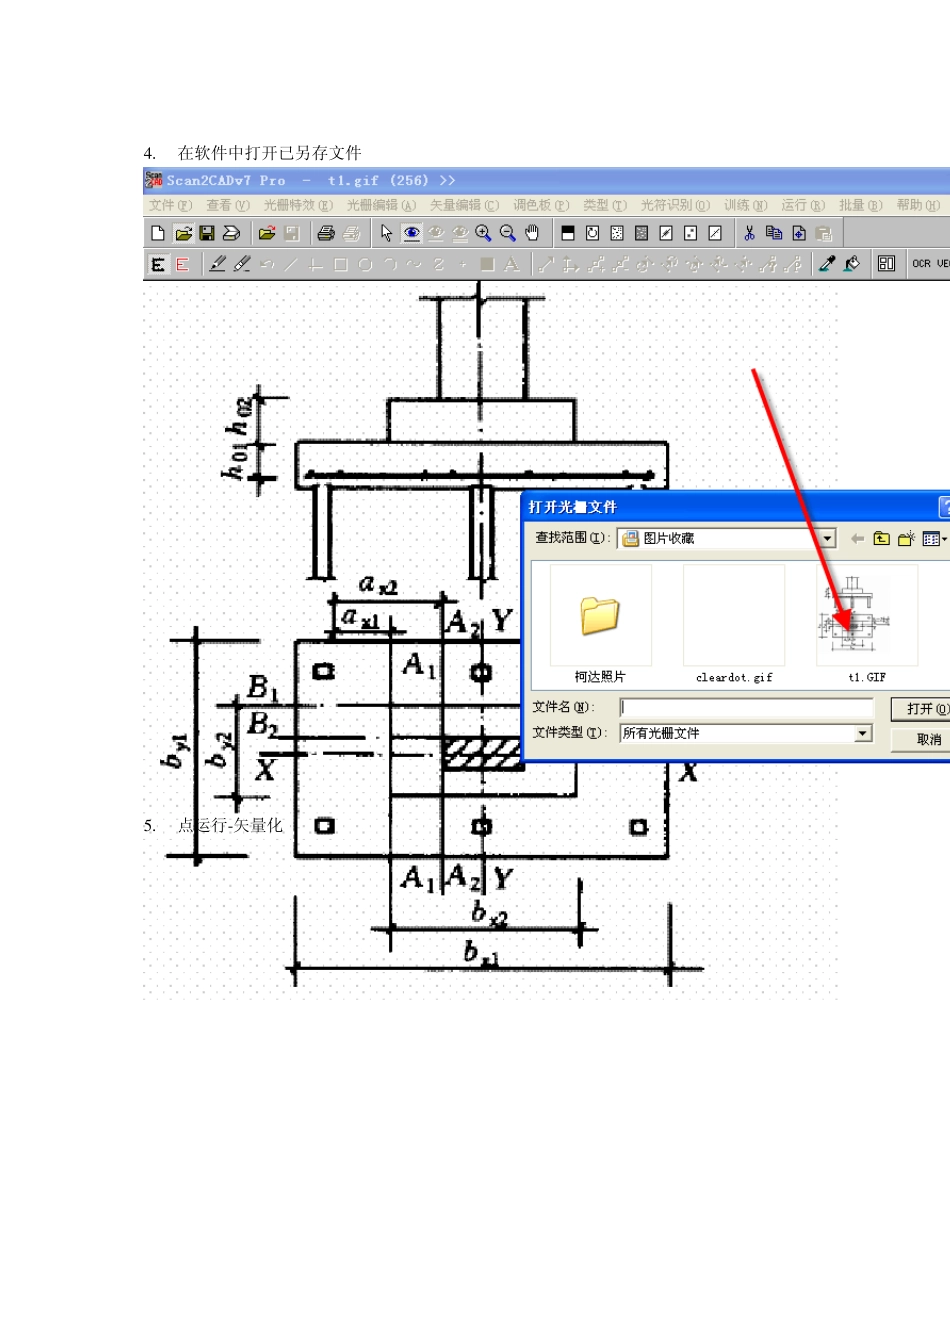Open the 查看 menu
Image resolution: width=950 pixels, height=1344 pixels.
tap(228, 205)
